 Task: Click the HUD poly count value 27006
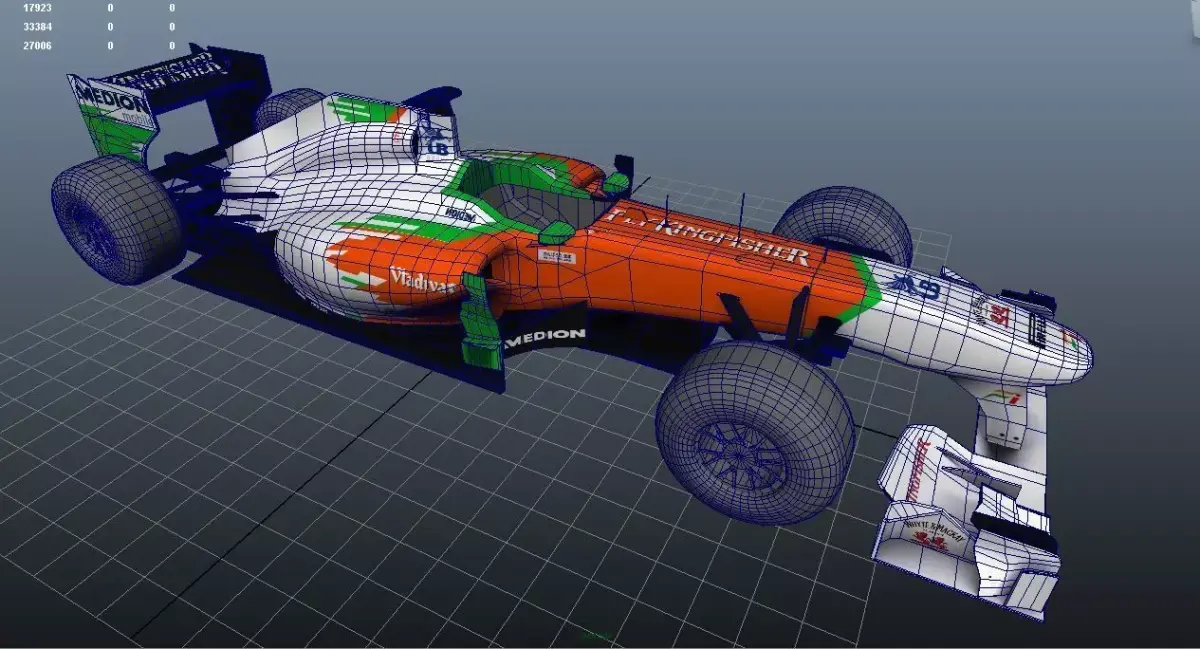pos(37,46)
